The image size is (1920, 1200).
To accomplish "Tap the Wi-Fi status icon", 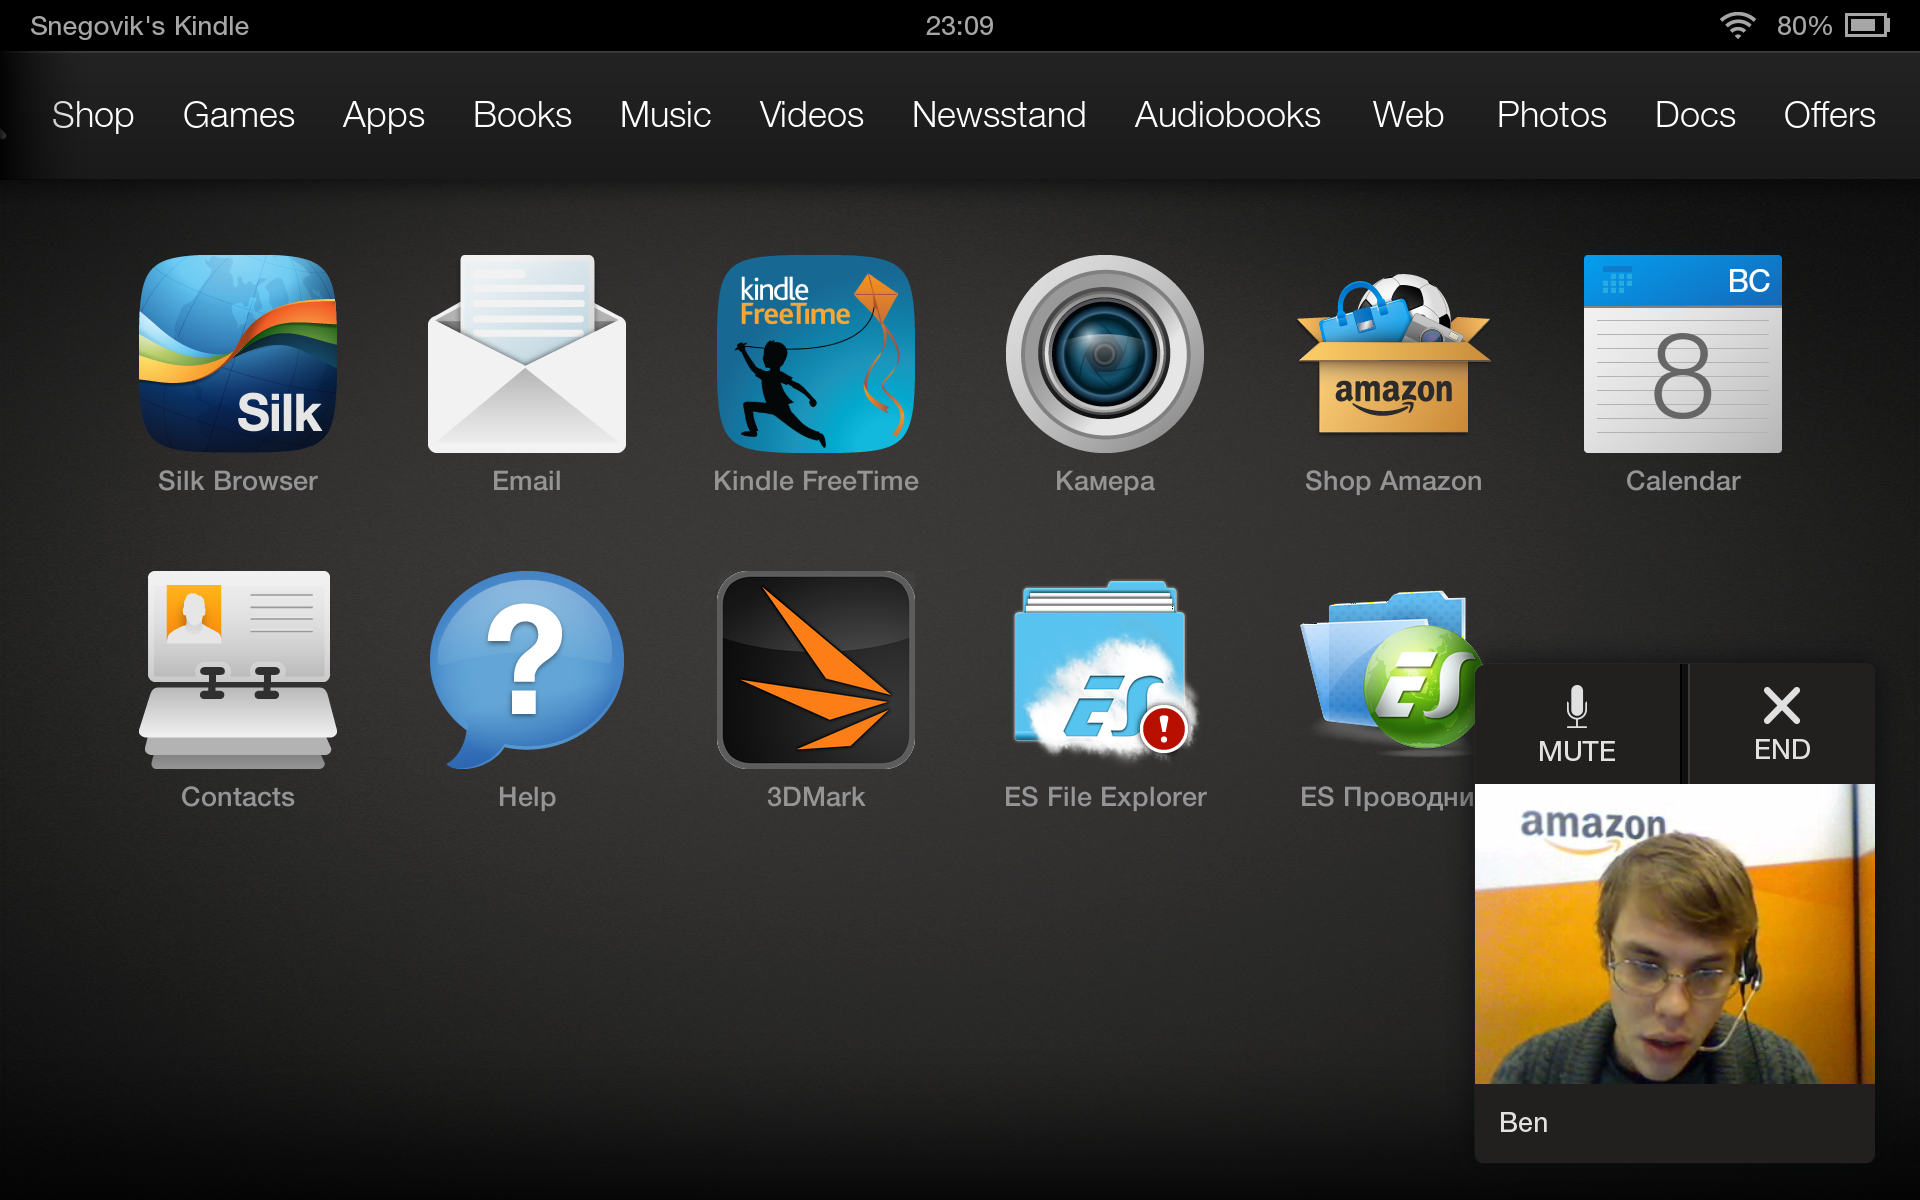I will (1737, 26).
